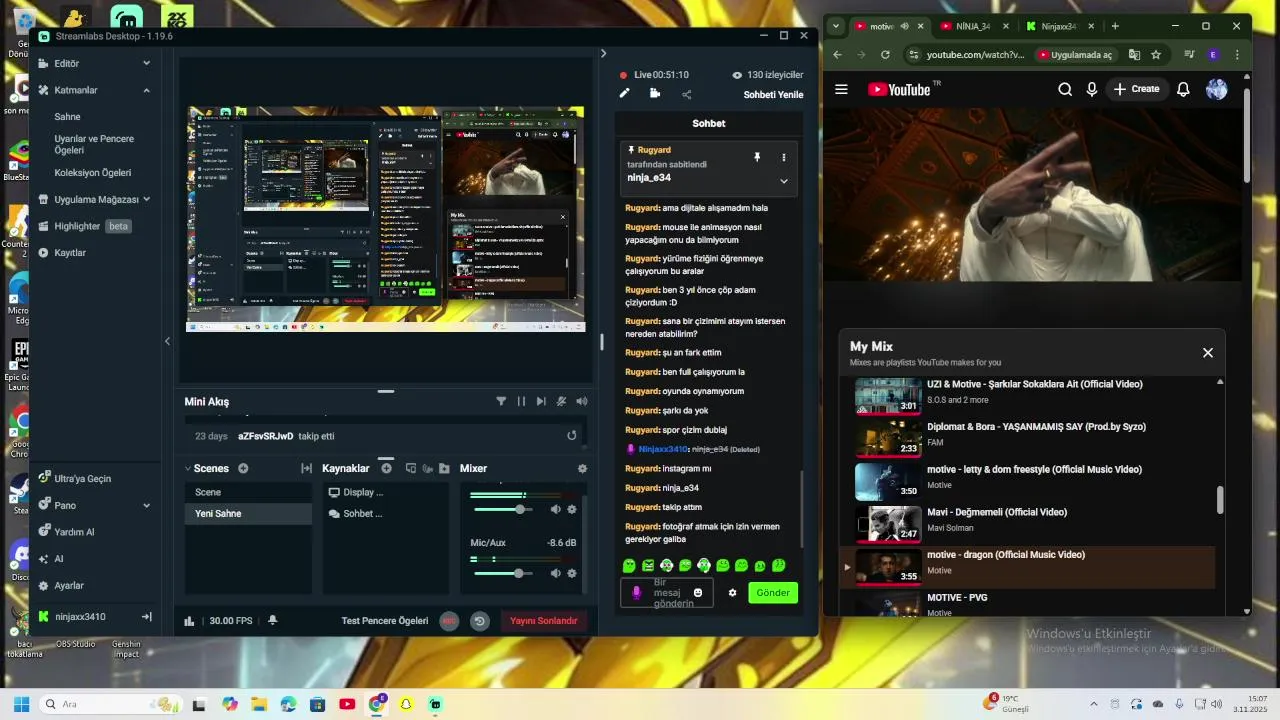The width and height of the screenshot is (1280, 720).
Task: Play motive - dragon in My Mix
Action: pyautogui.click(x=1030, y=567)
